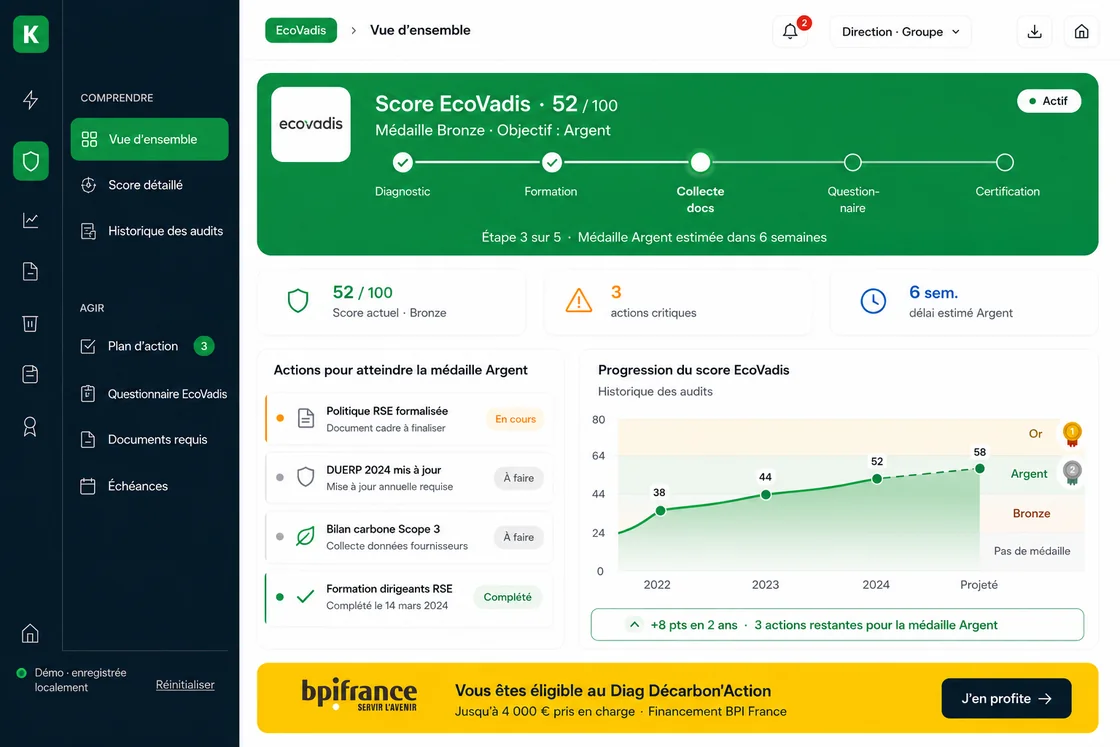Open notifications bell with 2 badge

pyautogui.click(x=790, y=31)
